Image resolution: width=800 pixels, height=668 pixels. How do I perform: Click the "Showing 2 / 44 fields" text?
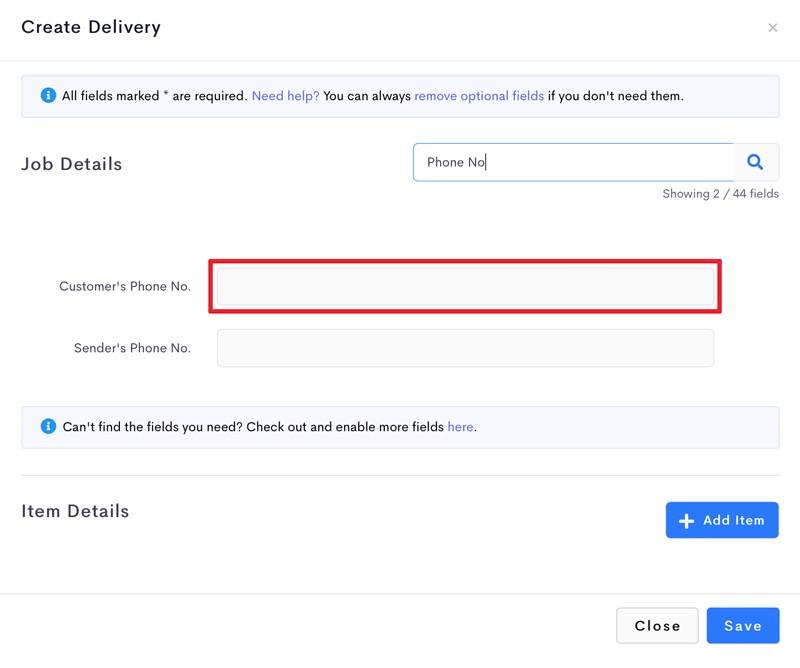coord(720,194)
